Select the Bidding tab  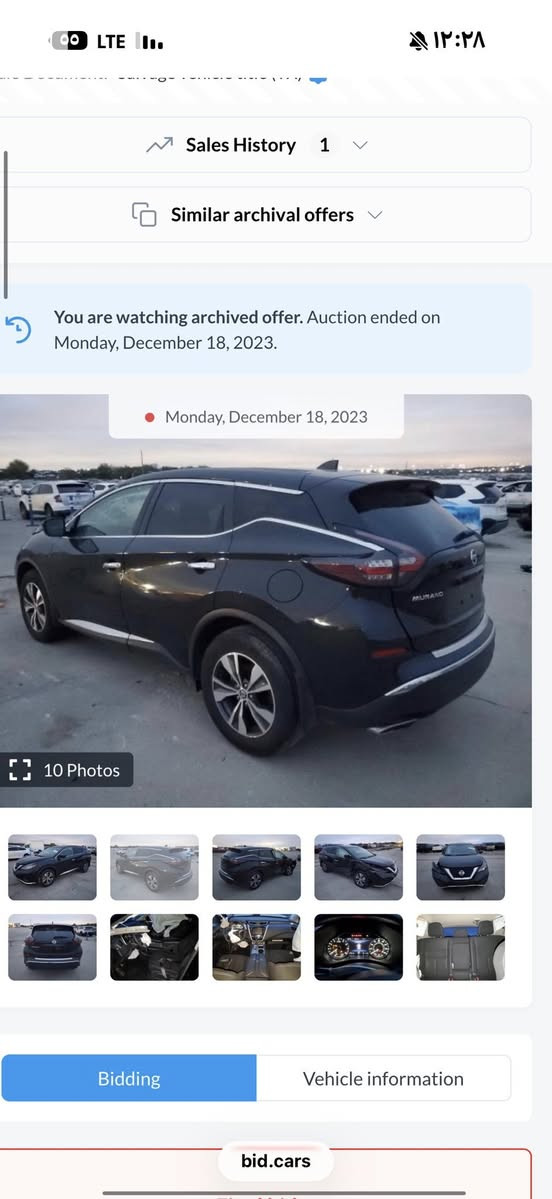[x=129, y=1078]
